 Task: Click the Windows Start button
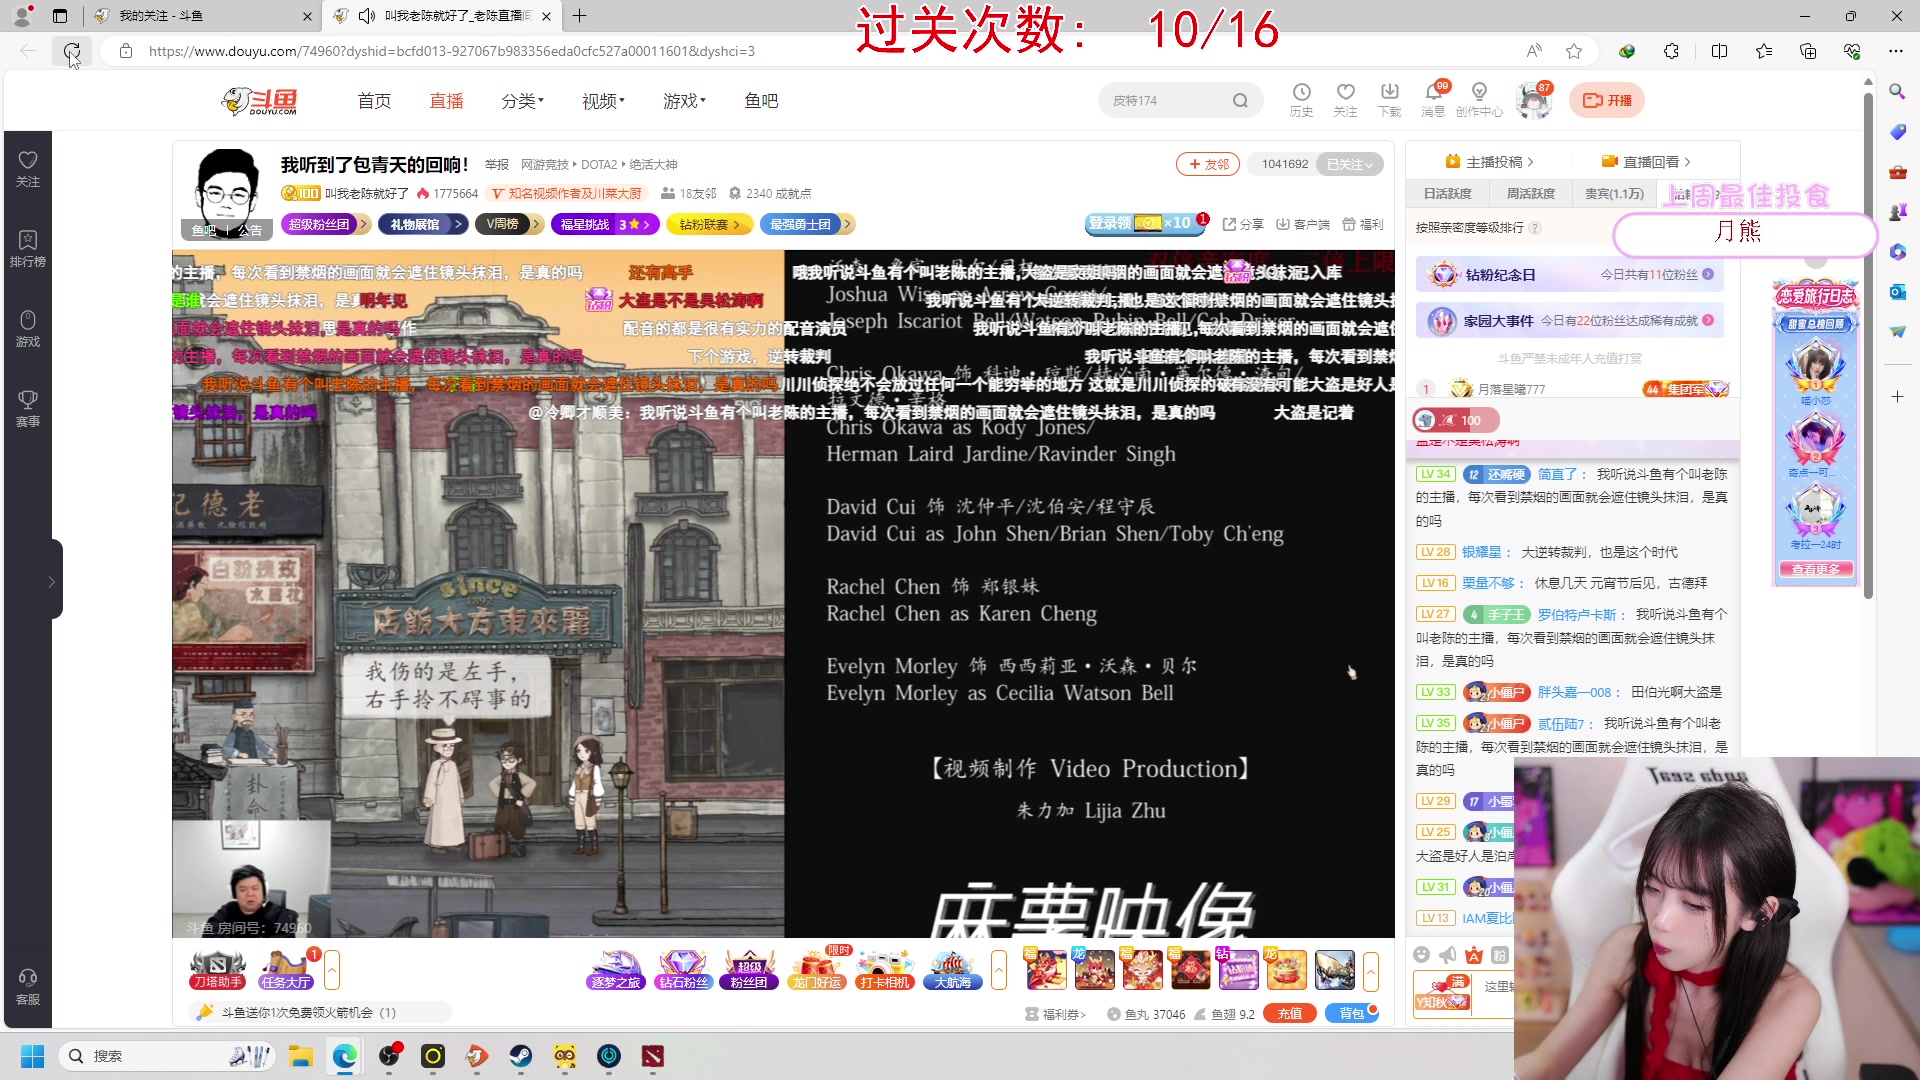click(32, 1056)
